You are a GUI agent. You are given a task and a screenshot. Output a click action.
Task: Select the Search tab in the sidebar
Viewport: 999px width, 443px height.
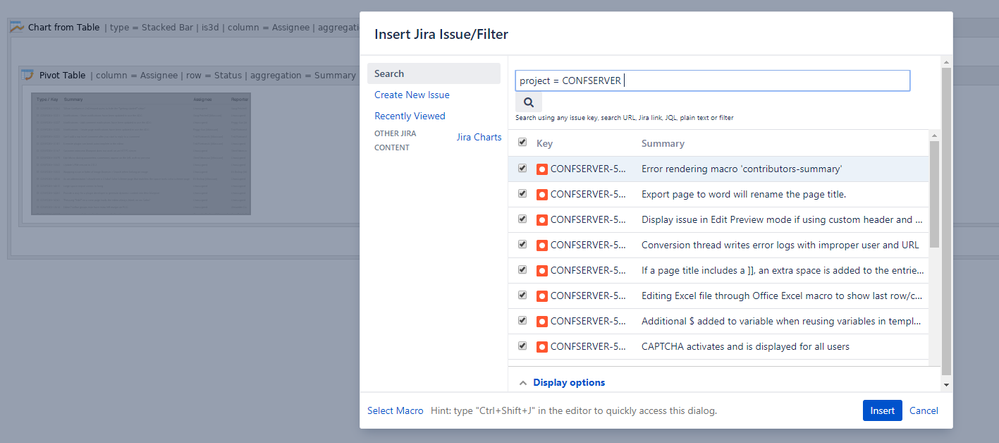pos(434,73)
